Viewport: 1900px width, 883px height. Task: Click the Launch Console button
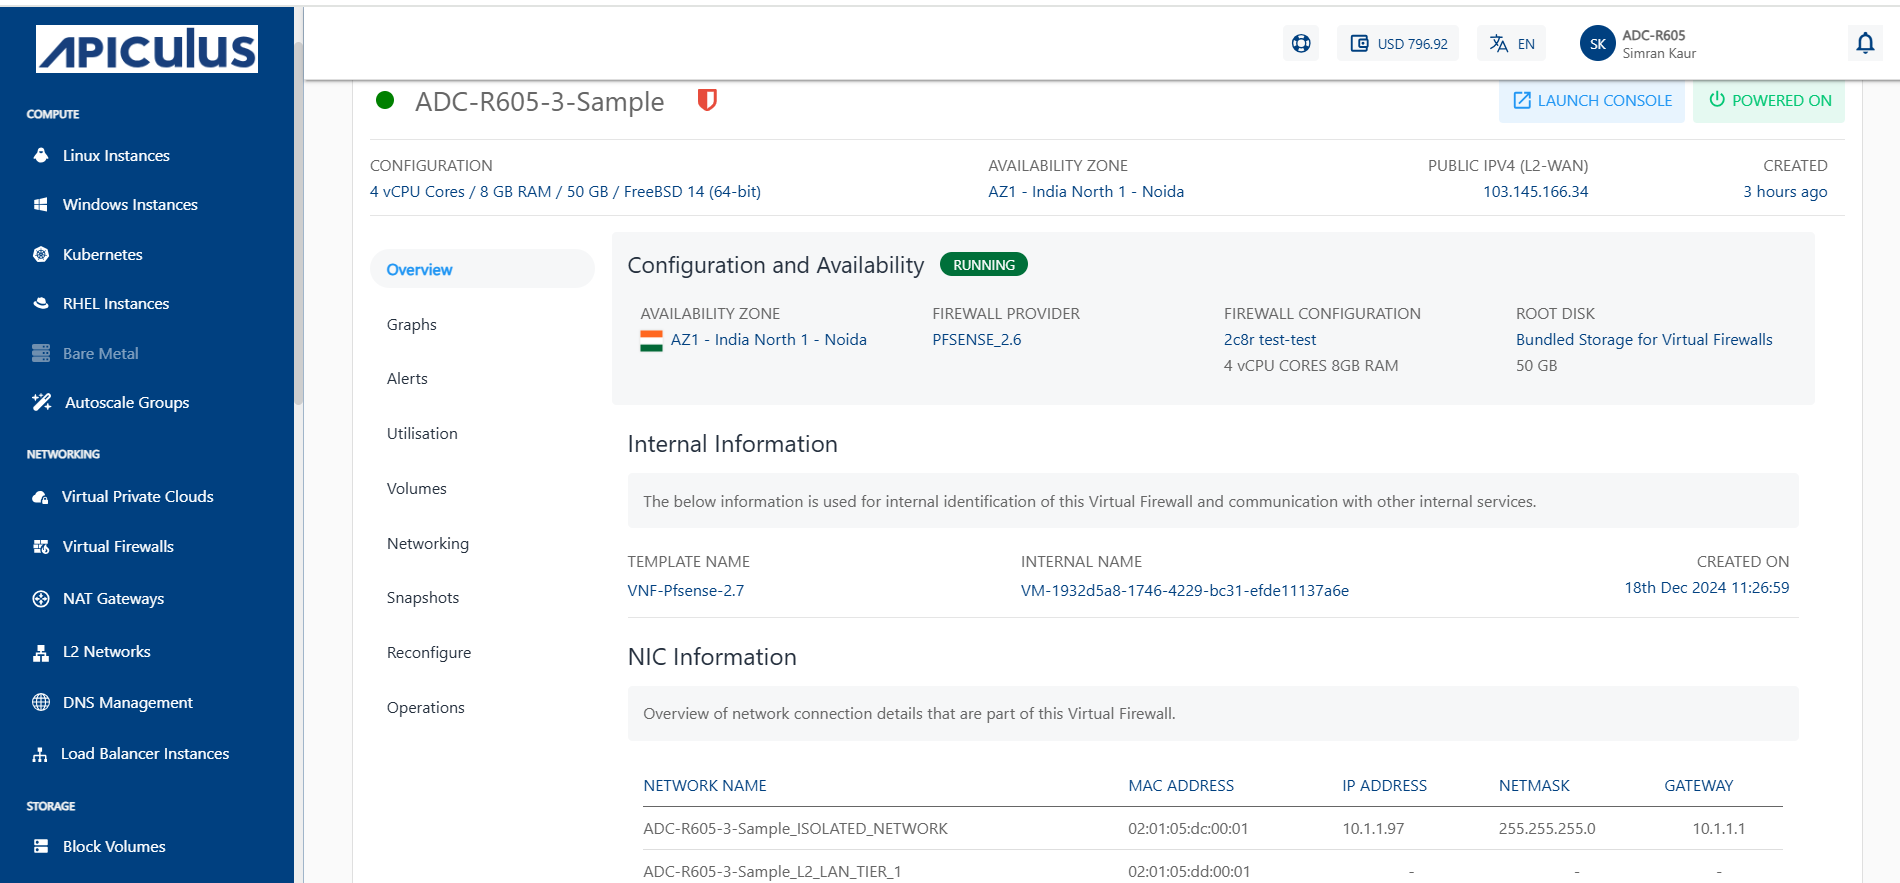1592,100
